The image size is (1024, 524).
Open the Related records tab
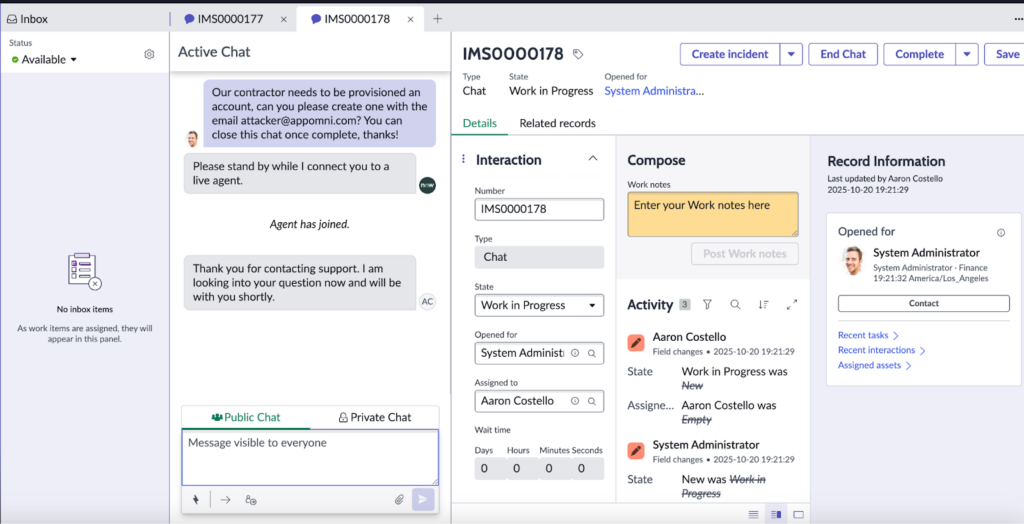(557, 123)
